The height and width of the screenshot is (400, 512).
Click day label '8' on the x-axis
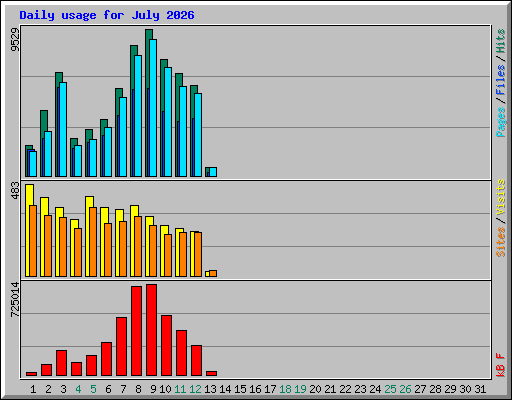138,389
